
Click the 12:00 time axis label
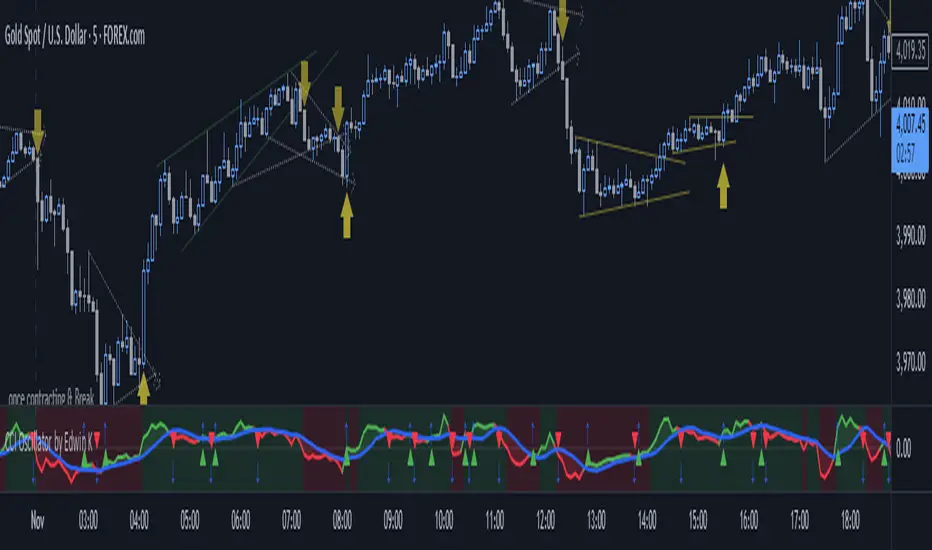[x=546, y=521]
